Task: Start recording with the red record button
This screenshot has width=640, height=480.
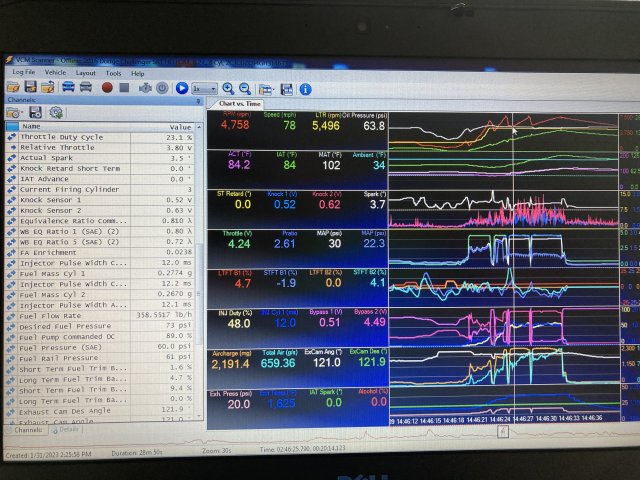Action: pos(107,87)
